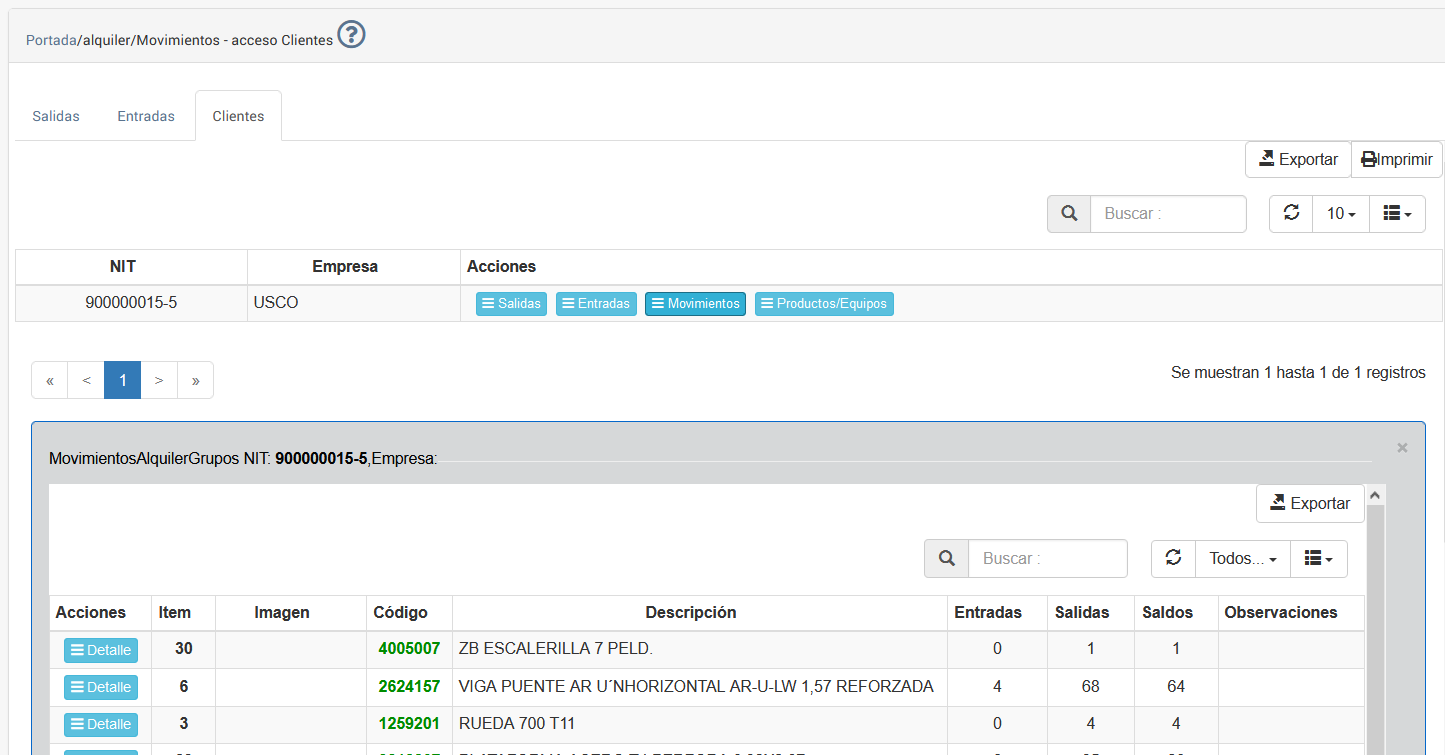
Task: Focus the inner panel Buscar search field
Action: (x=1047, y=559)
